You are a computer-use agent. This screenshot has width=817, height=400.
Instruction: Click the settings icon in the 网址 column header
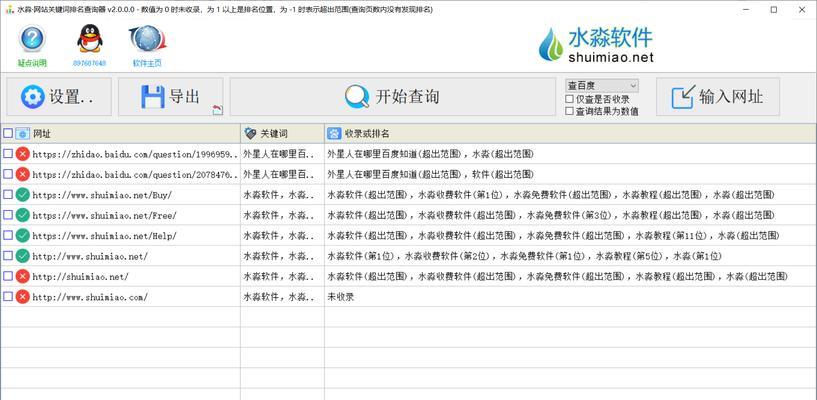pyautogui.click(x=22, y=133)
